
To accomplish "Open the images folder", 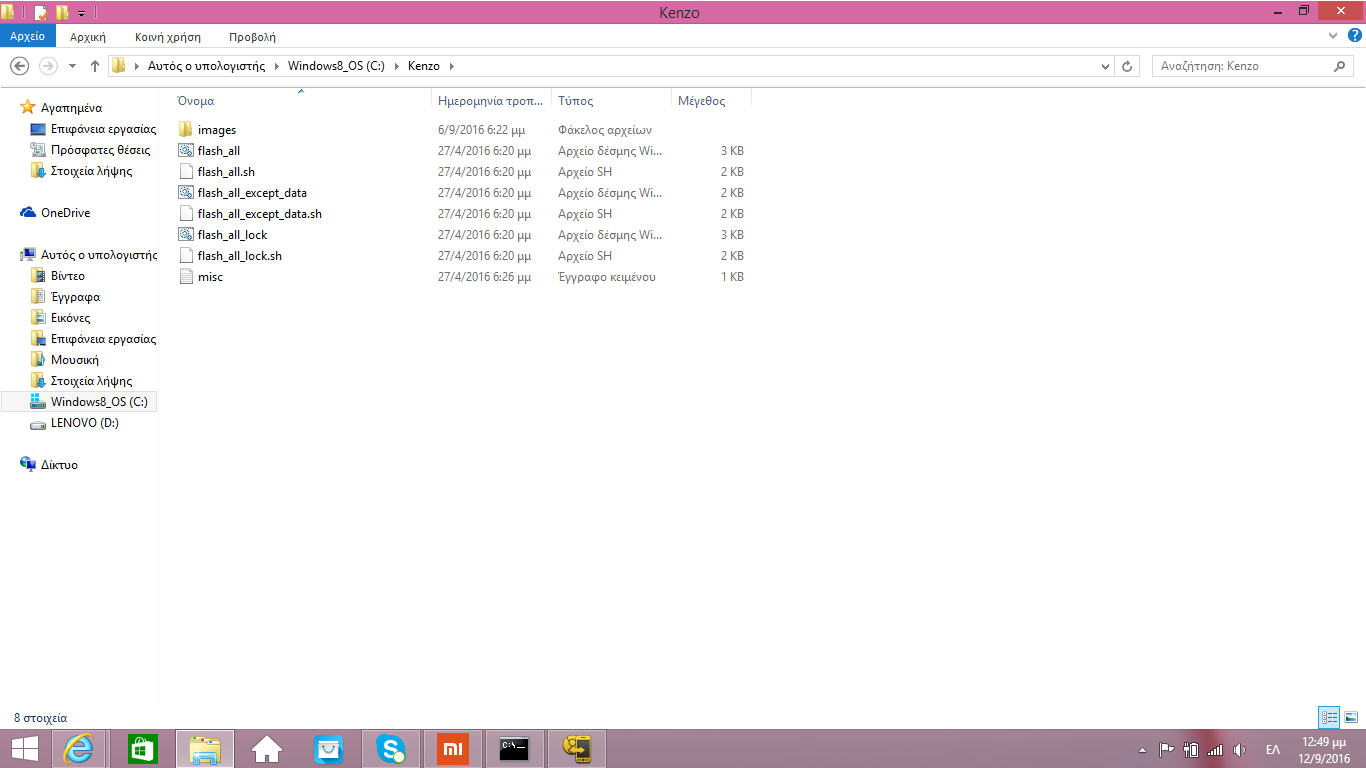I will pos(216,130).
